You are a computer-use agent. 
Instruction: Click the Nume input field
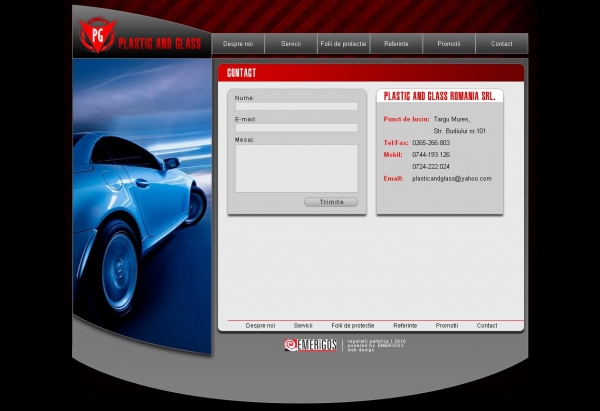(x=297, y=106)
